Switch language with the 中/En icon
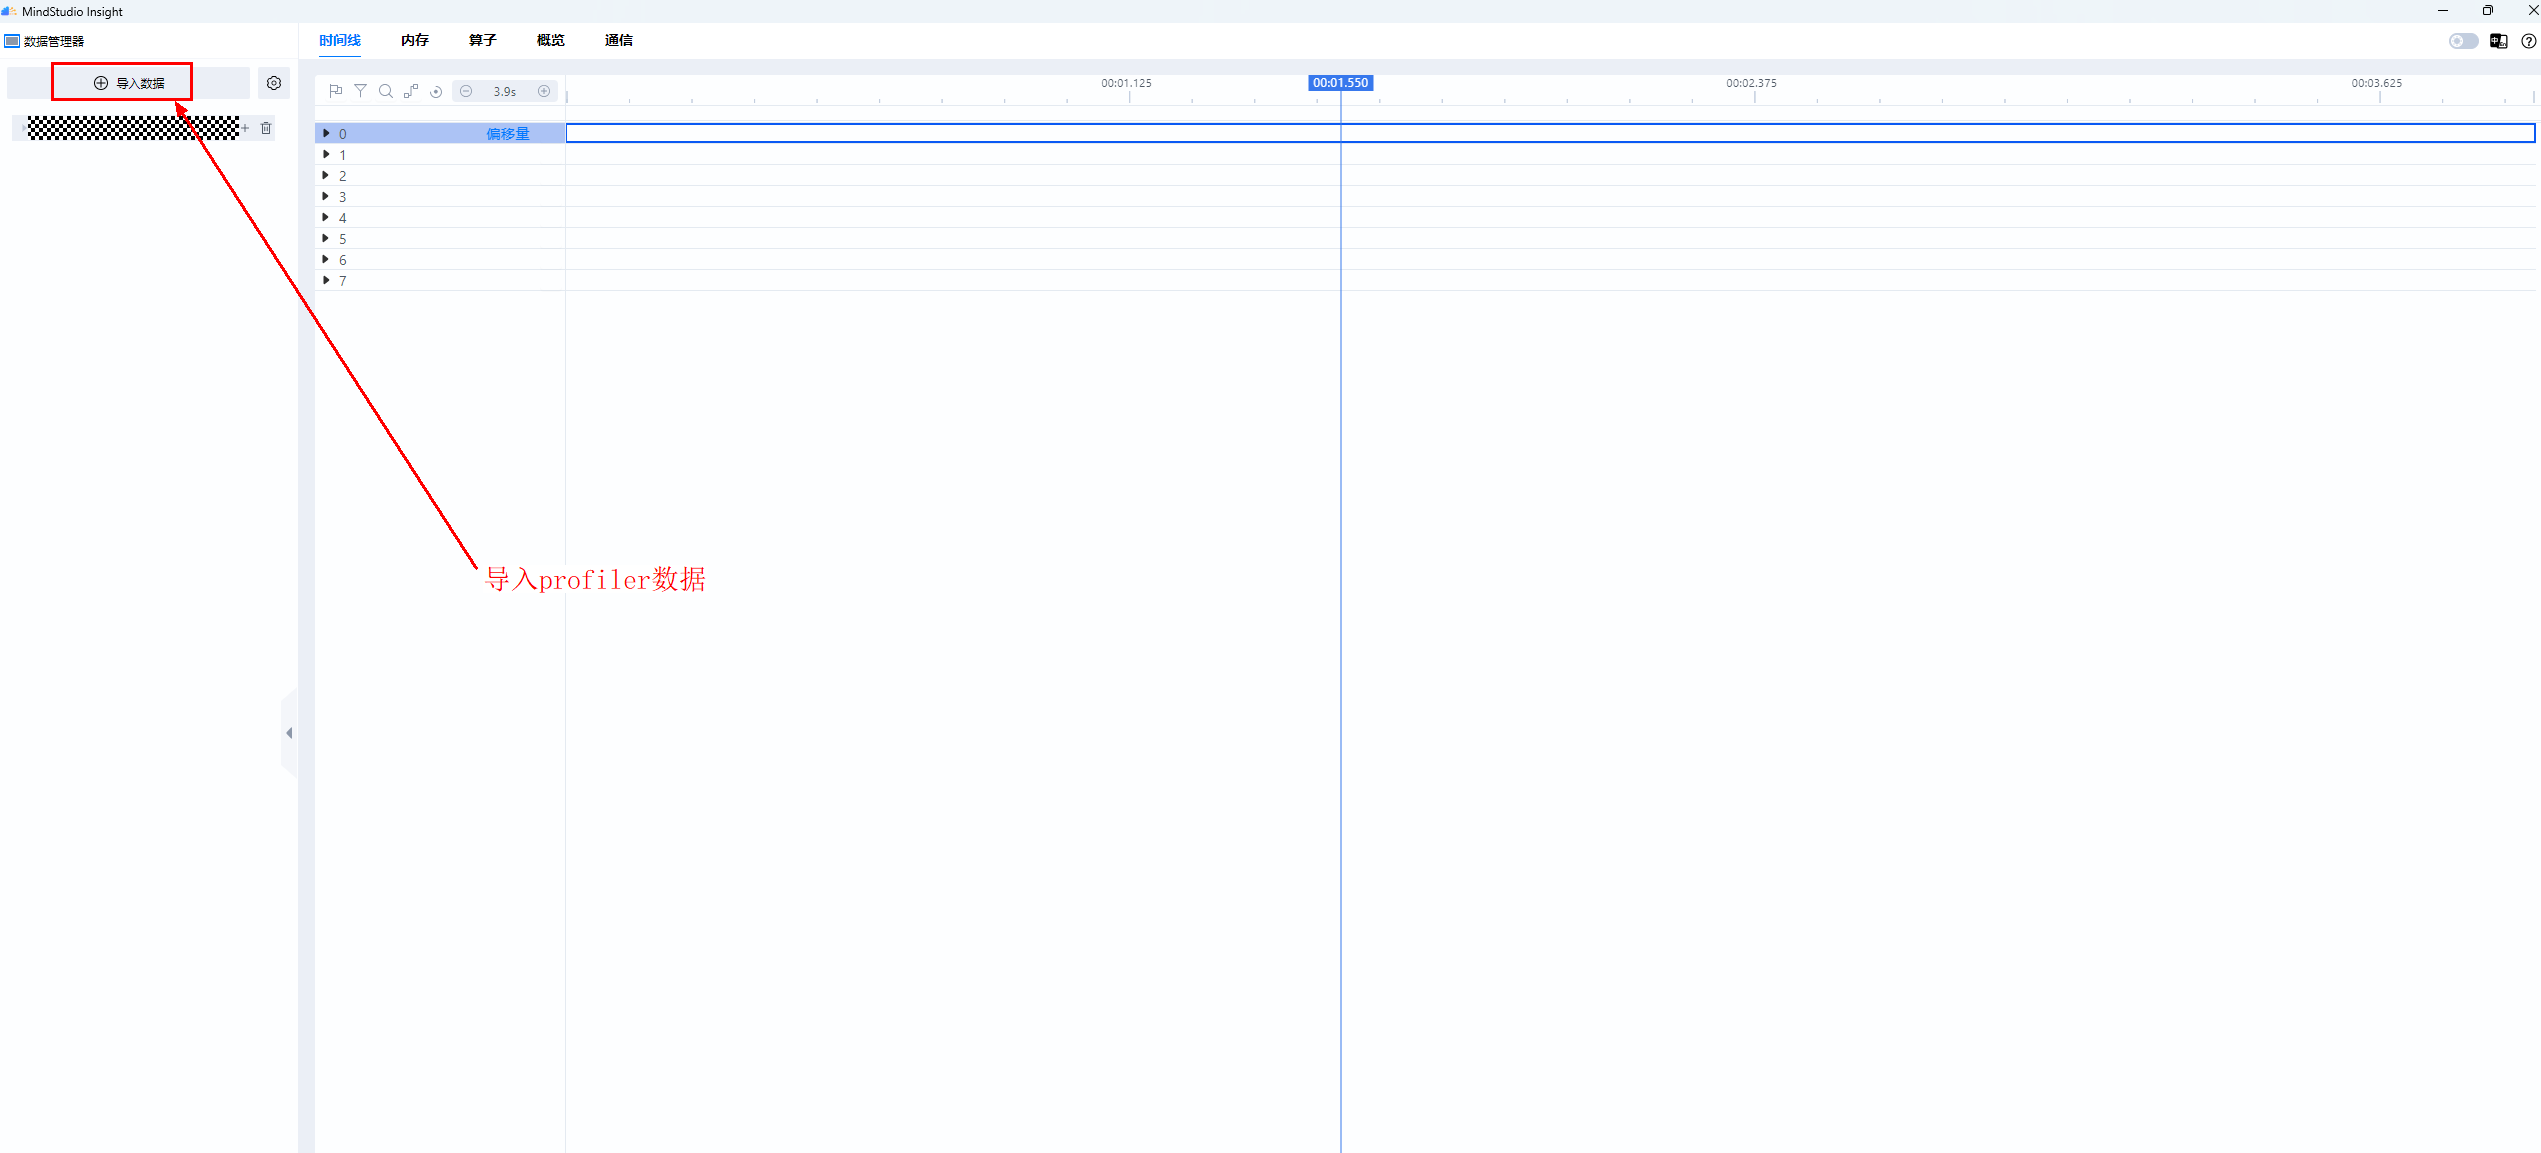Viewport: 2541px width, 1153px height. pos(2498,41)
